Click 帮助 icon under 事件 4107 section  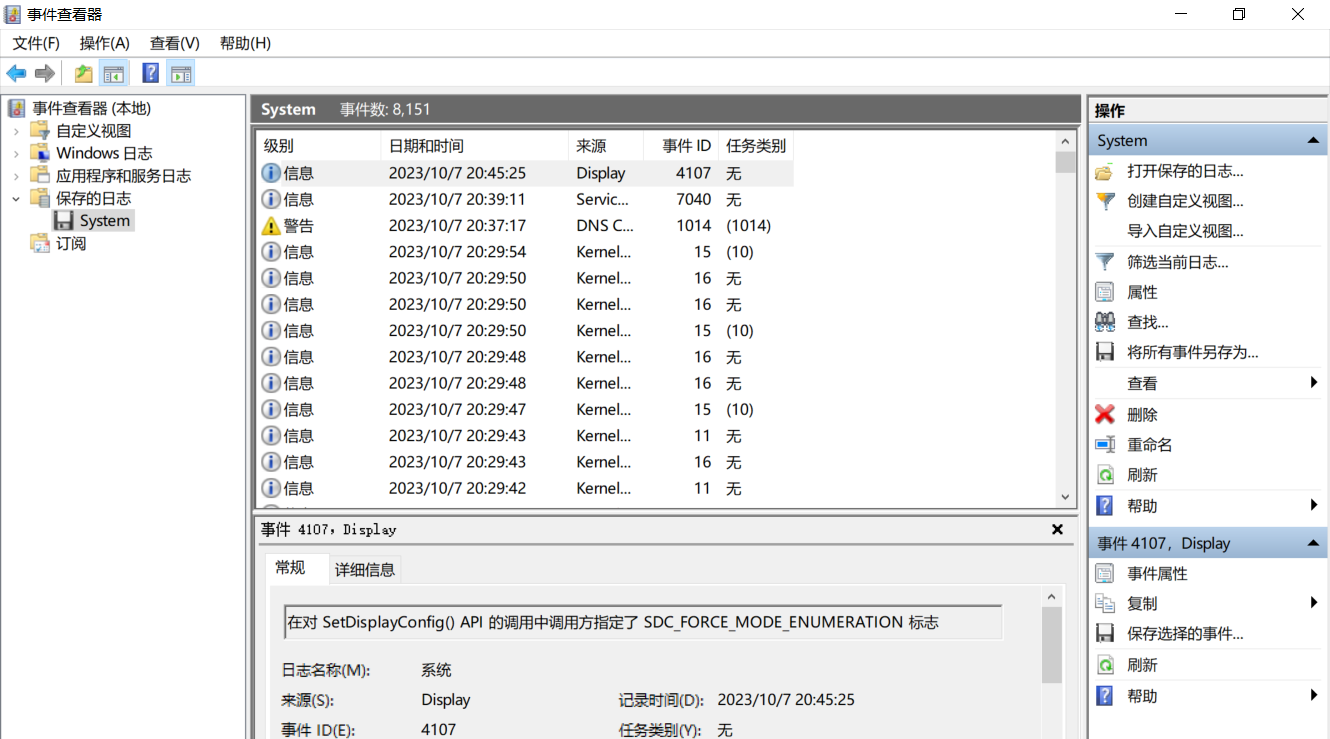click(1105, 696)
